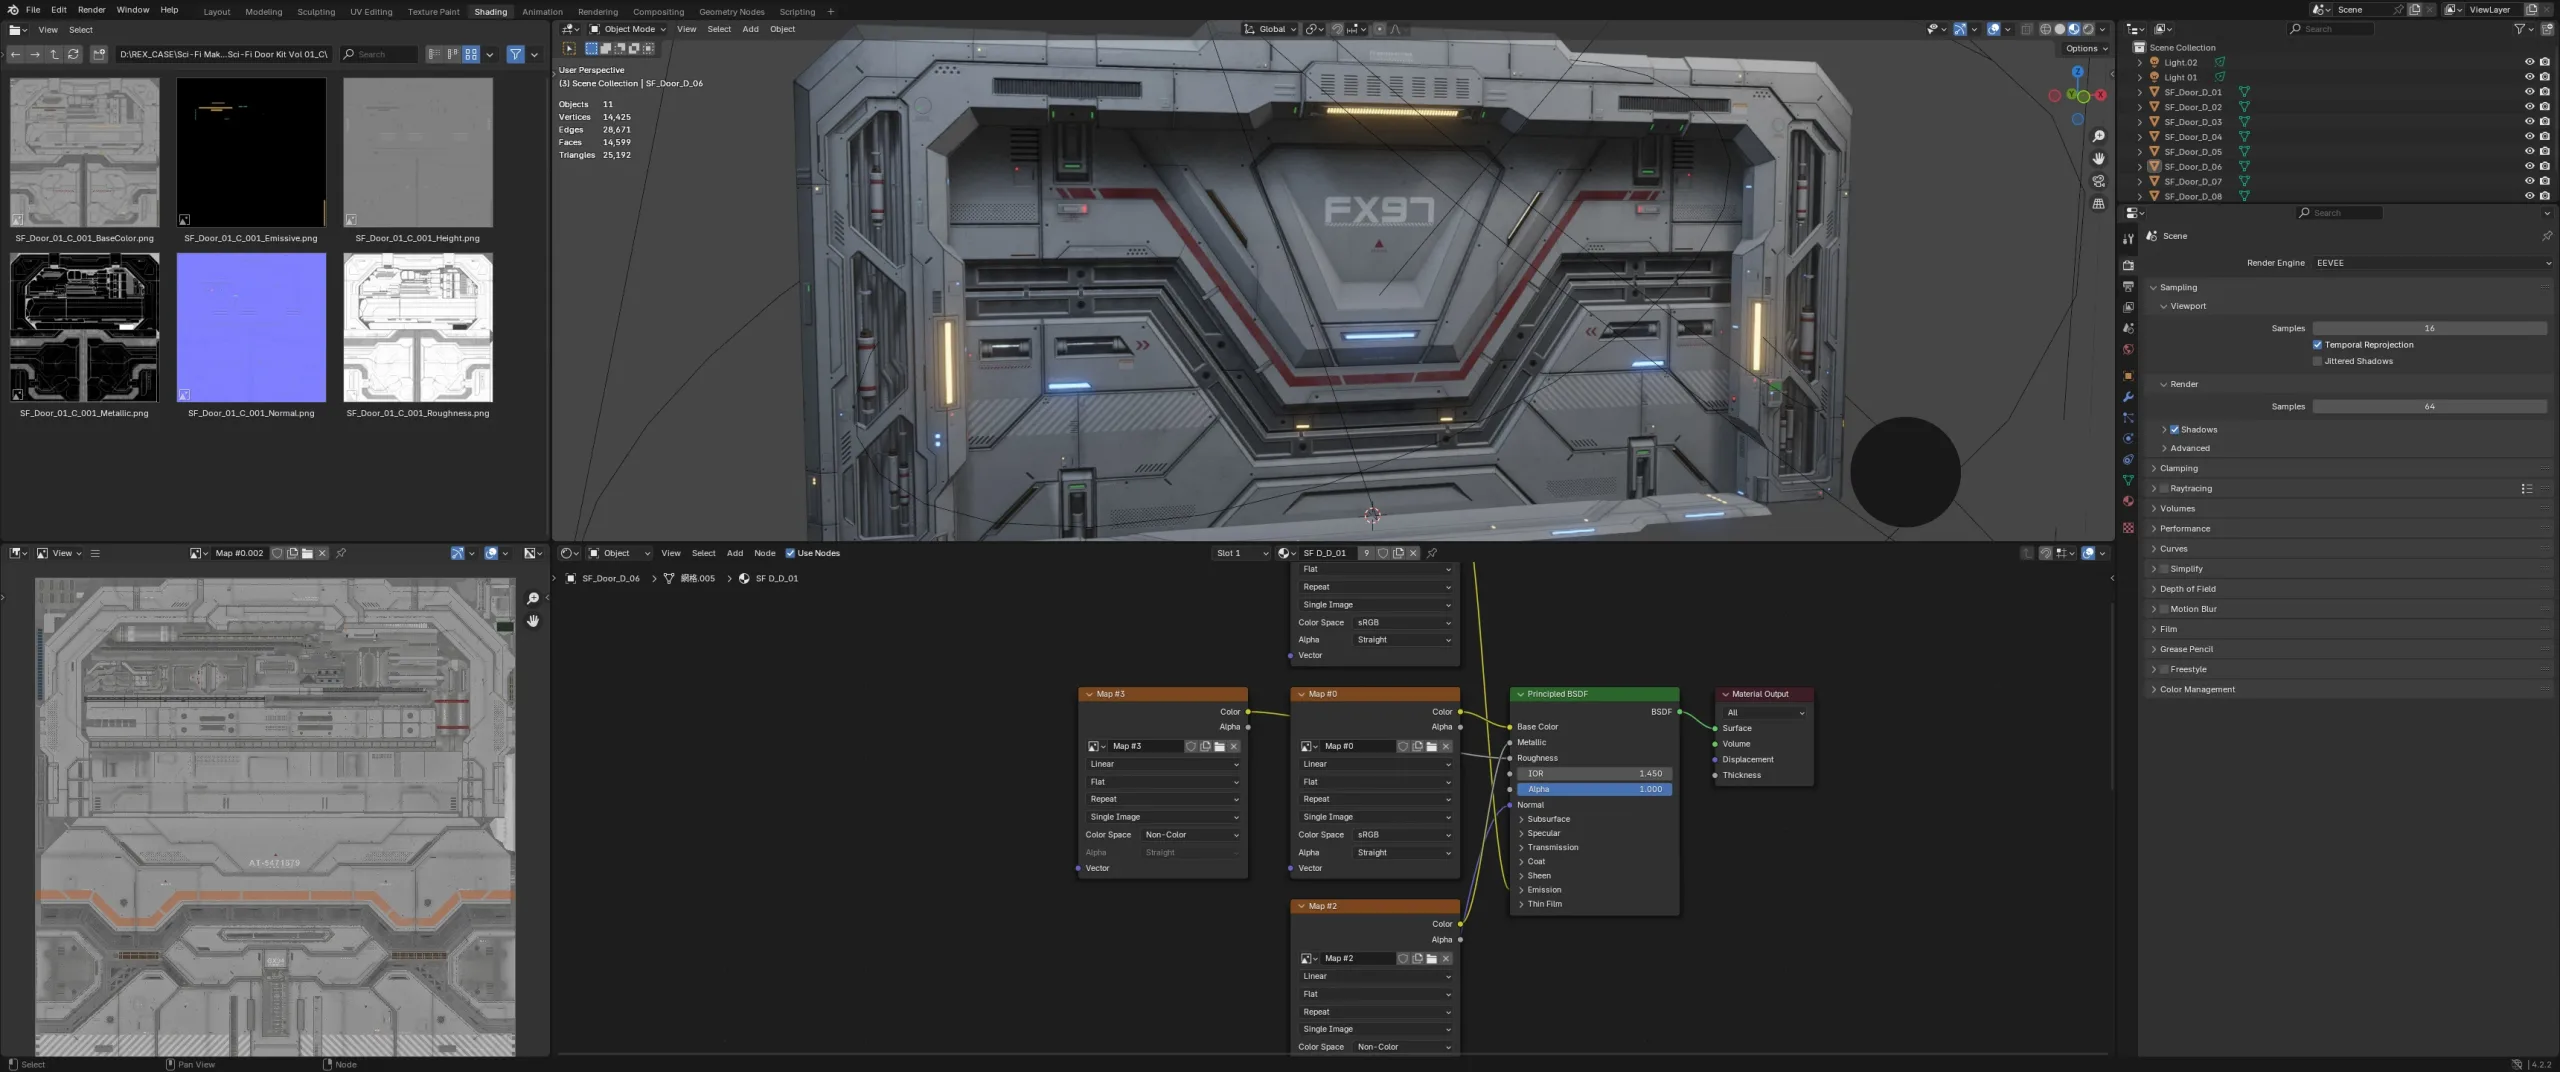Open the Shading workspace tab
Image resolution: width=2560 pixels, height=1072 pixels.
(x=490, y=11)
